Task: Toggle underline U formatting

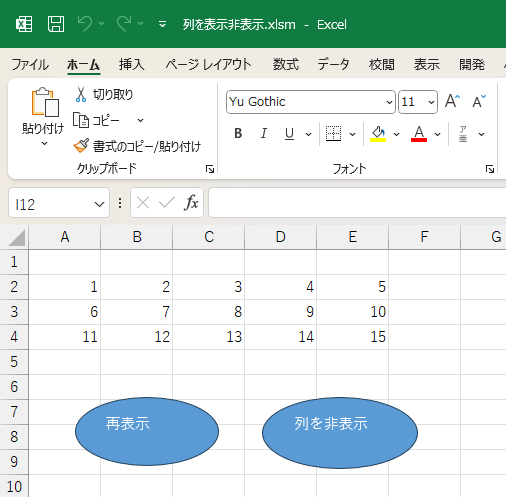Action: coord(289,134)
